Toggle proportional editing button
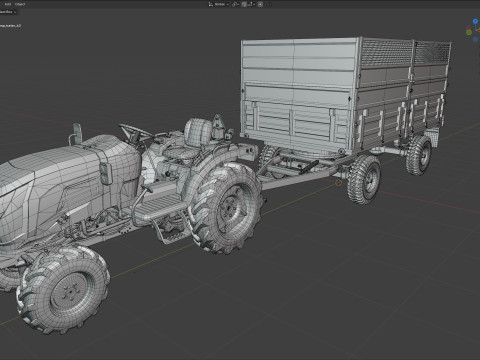The image size is (480, 360). pos(260,4)
